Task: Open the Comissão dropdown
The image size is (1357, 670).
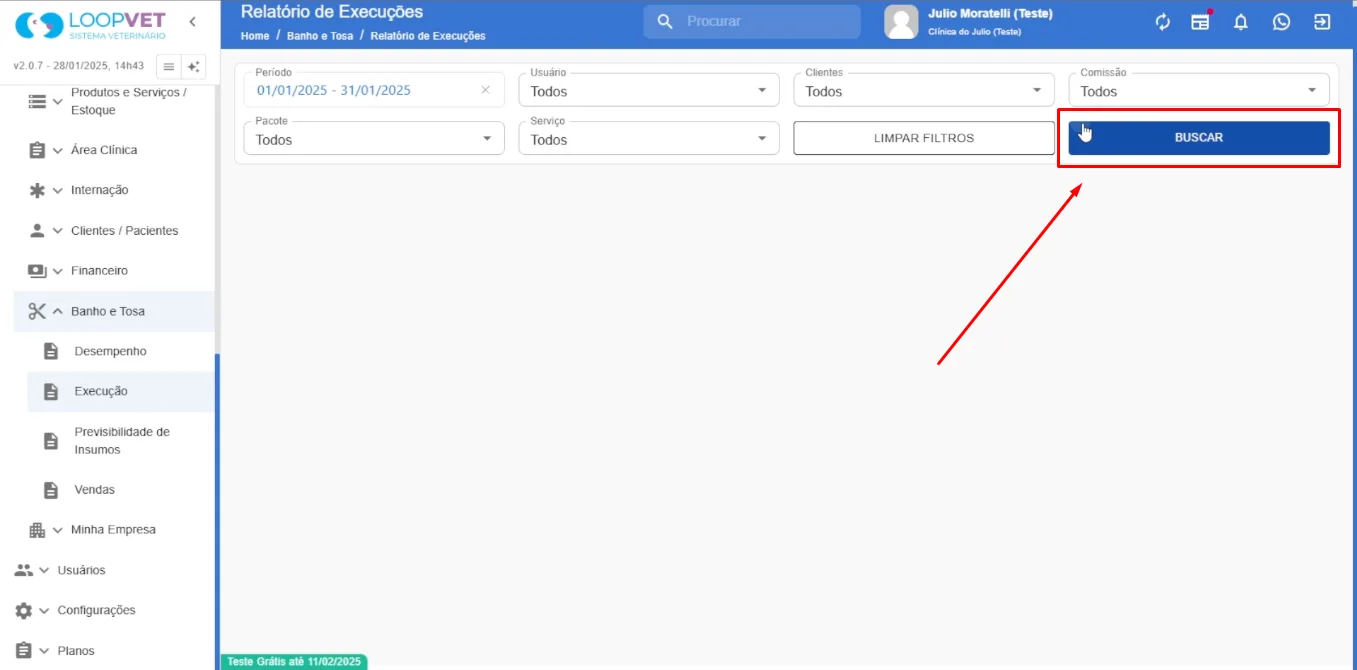Action: 1199,90
